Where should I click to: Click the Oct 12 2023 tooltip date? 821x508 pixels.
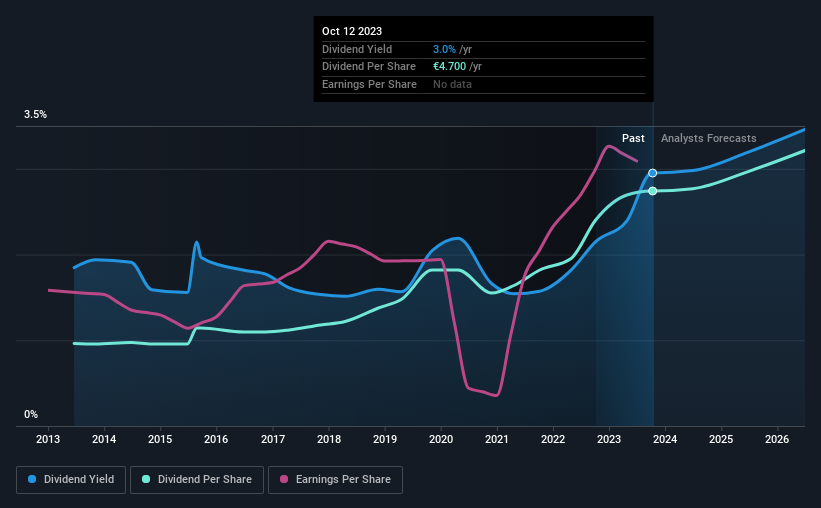(x=352, y=31)
